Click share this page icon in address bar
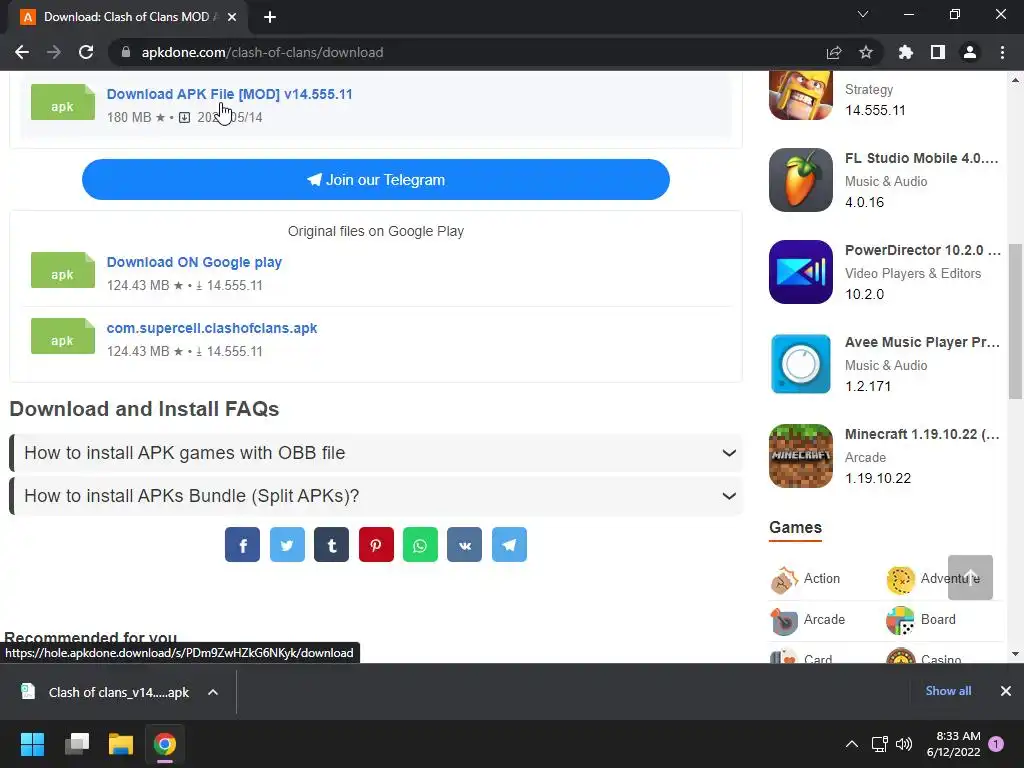This screenshot has width=1024, height=768. pyautogui.click(x=834, y=52)
